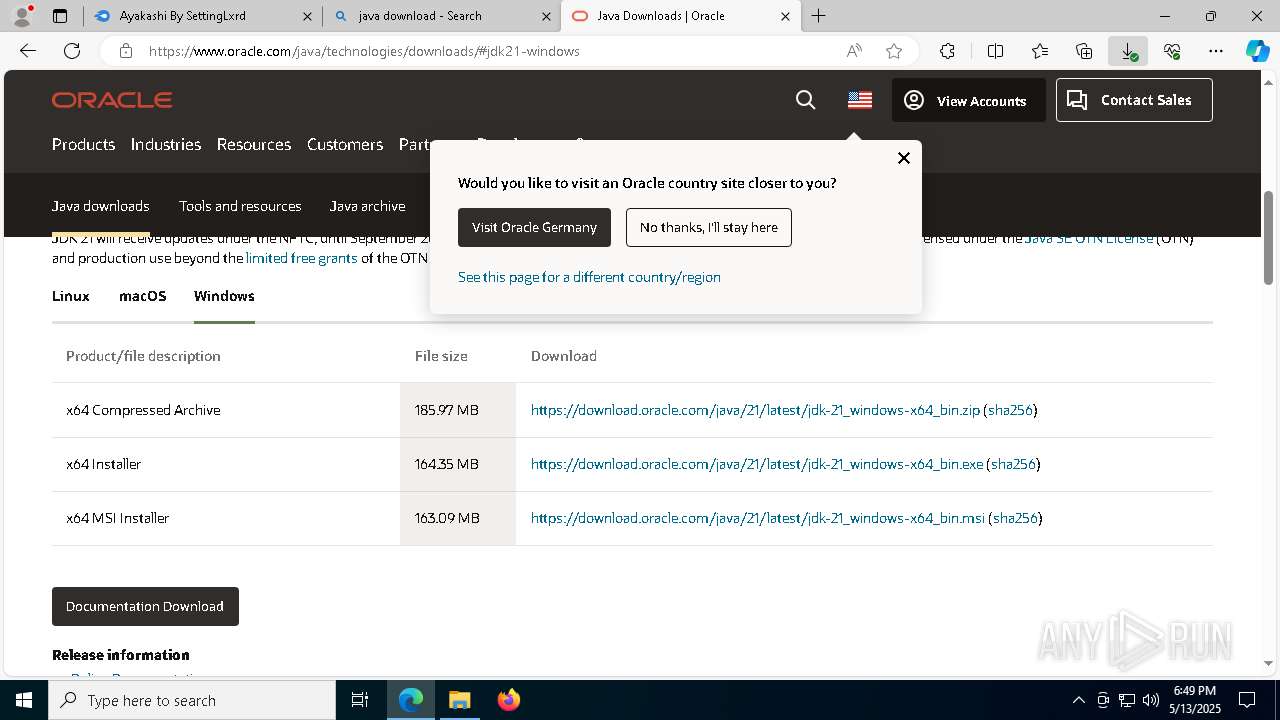
Task: Open sha256 for the MSI installer
Action: (1015, 518)
